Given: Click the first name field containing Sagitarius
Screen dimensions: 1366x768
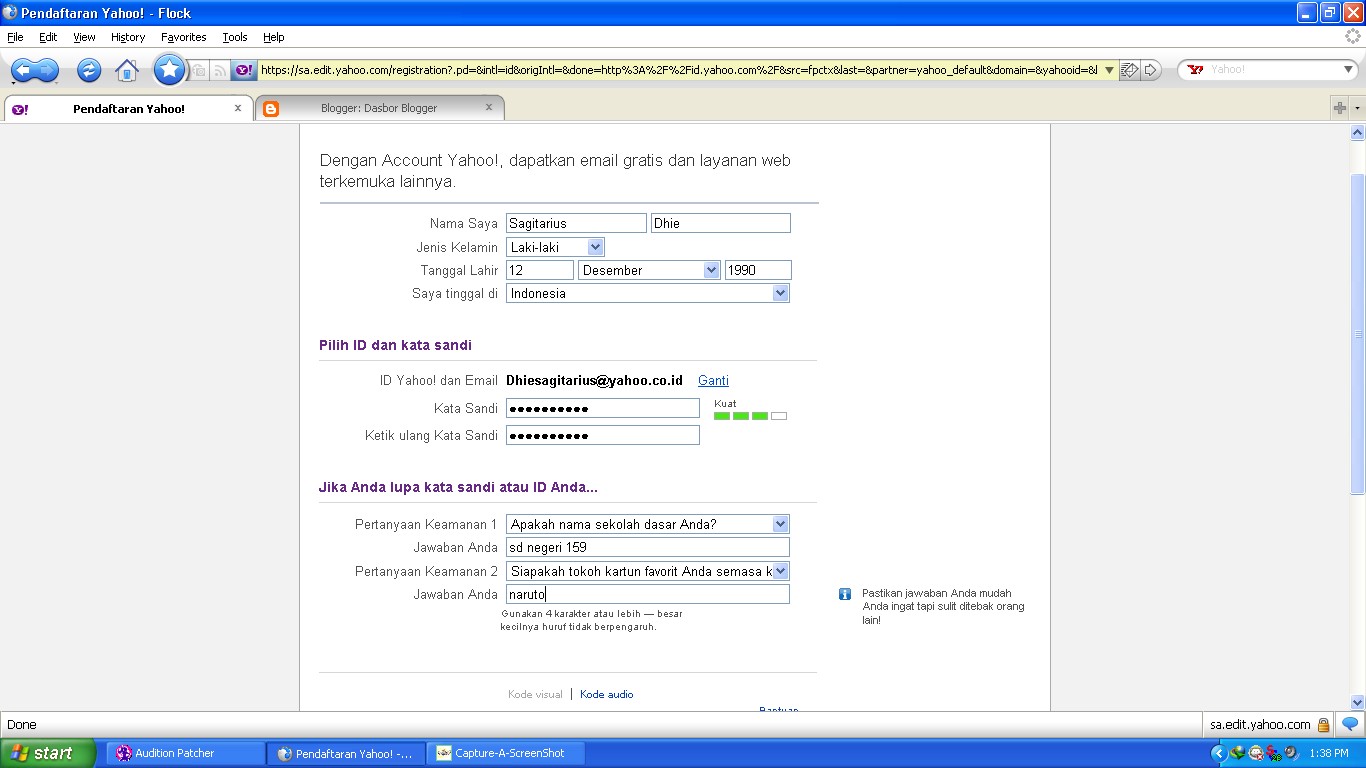Looking at the screenshot, I should [x=576, y=223].
